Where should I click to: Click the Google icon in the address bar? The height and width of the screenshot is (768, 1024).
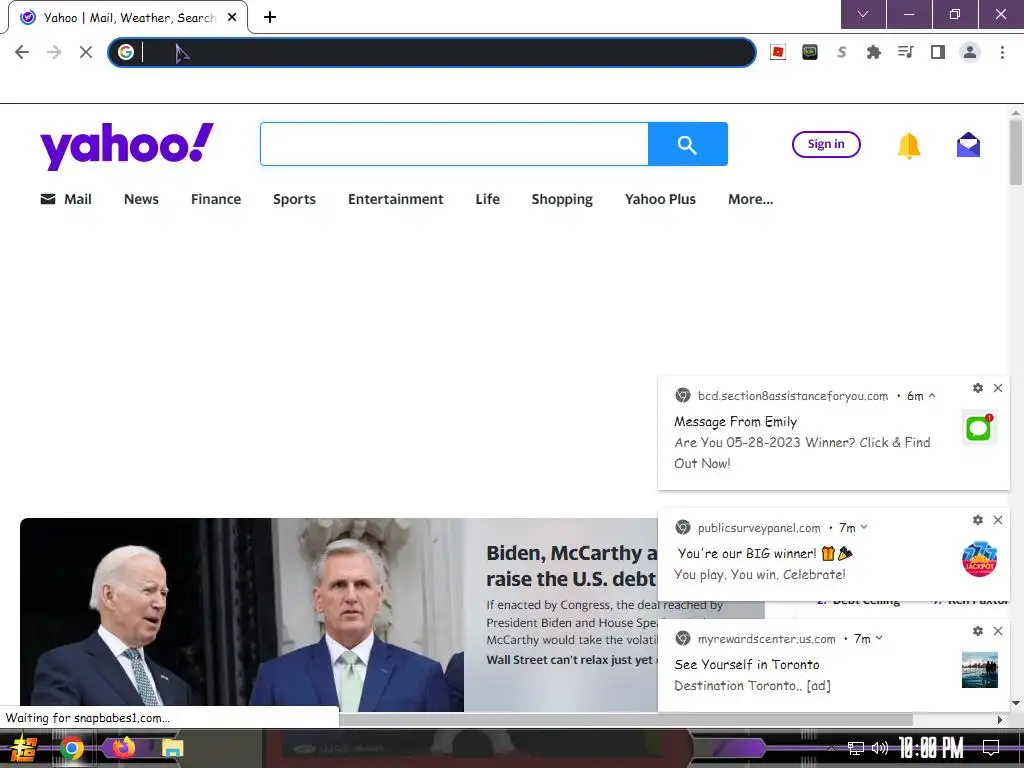click(x=126, y=52)
